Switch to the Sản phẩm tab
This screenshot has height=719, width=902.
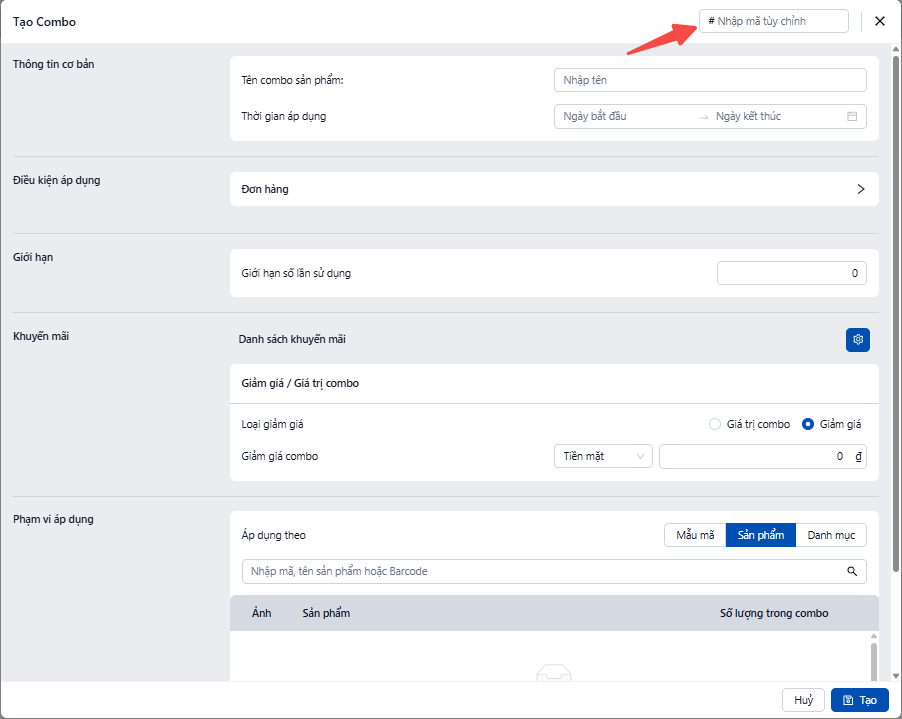point(761,535)
